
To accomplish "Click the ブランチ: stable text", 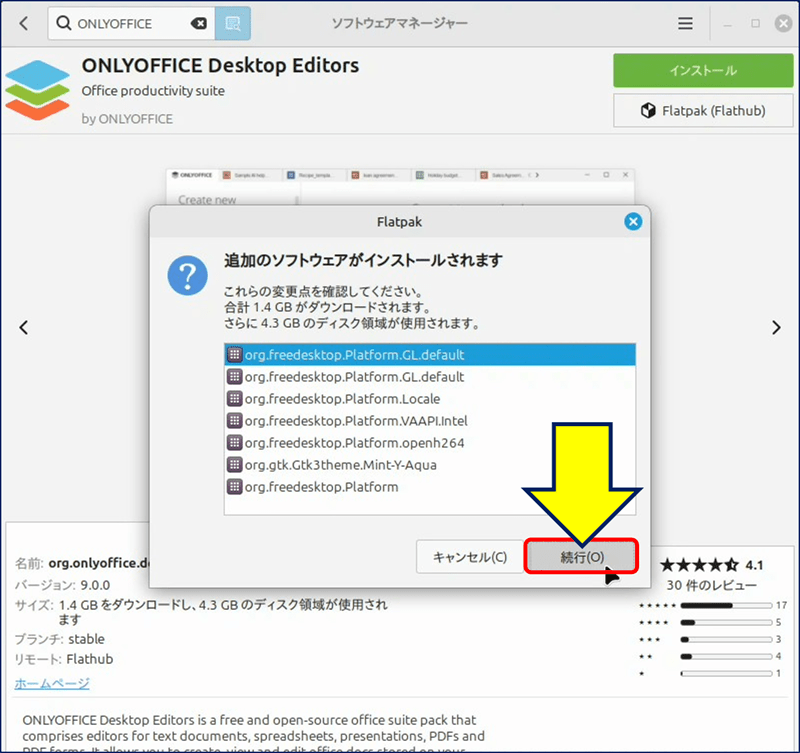I will (59, 639).
